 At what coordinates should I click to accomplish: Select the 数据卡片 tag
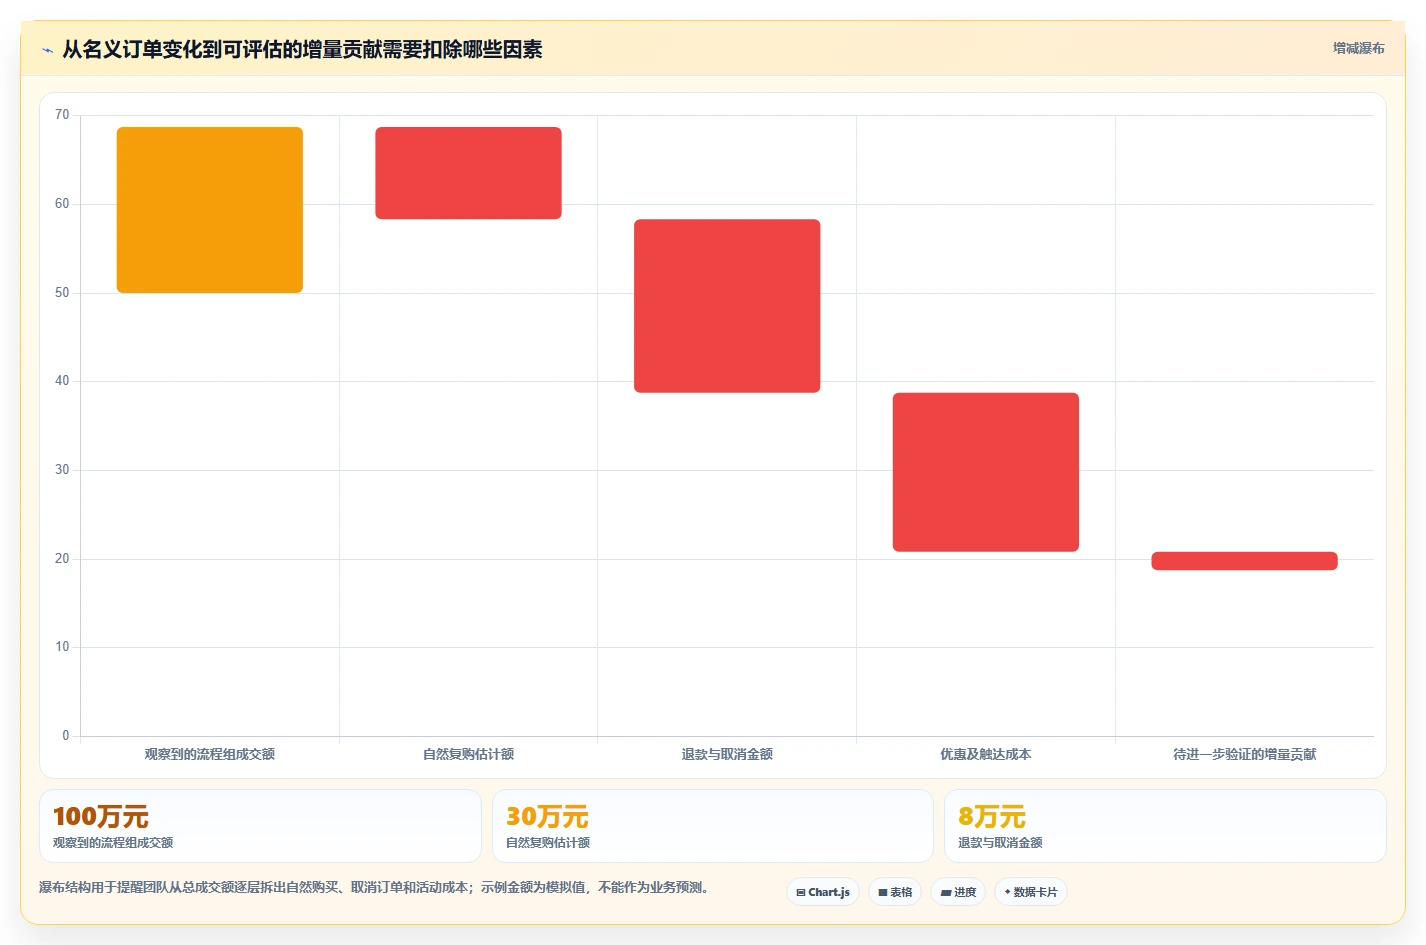click(1031, 892)
